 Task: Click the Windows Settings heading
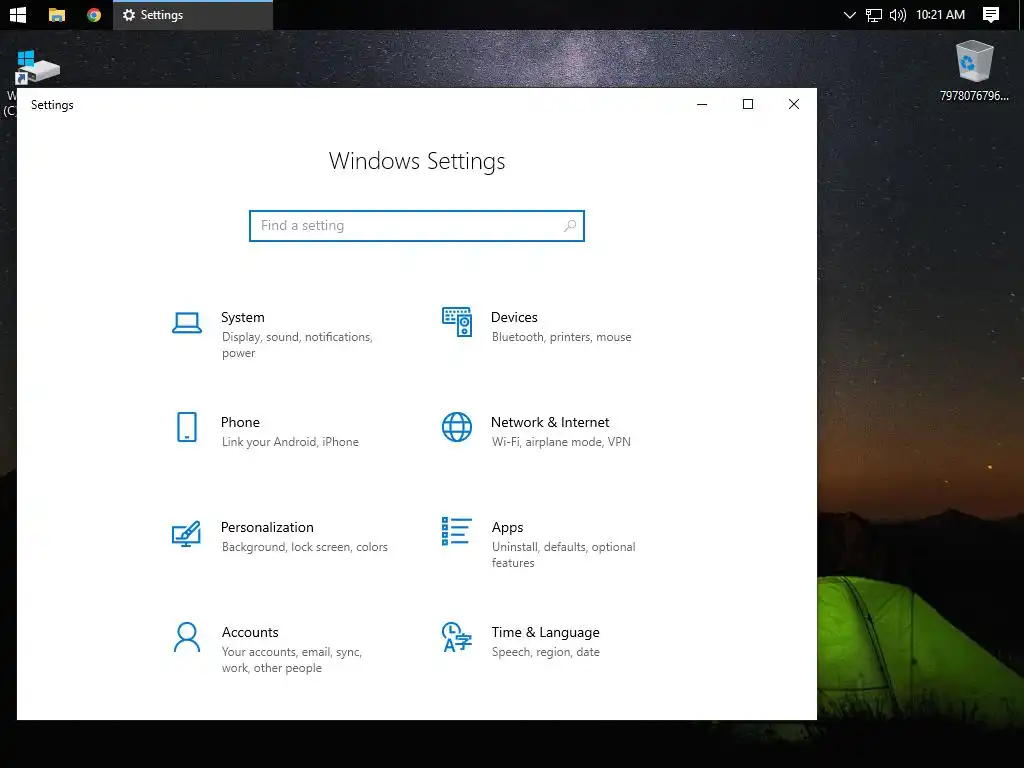417,161
